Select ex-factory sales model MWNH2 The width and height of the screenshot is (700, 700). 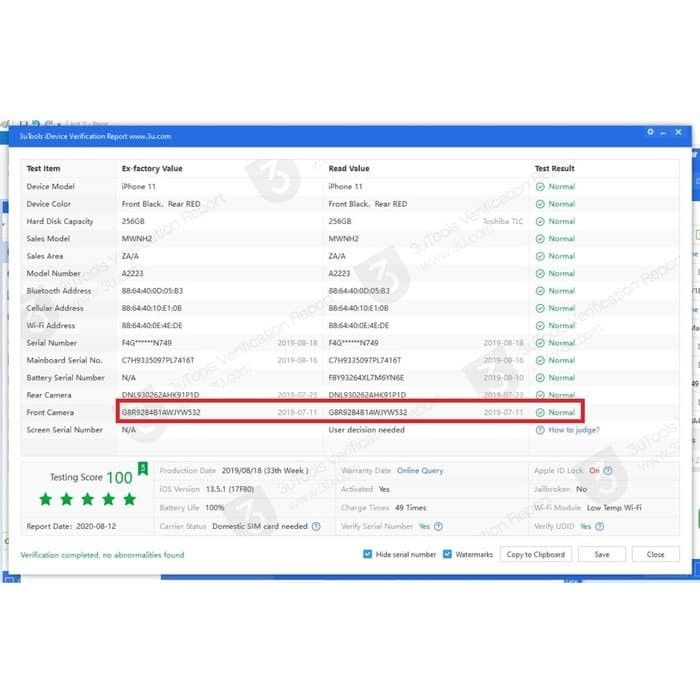point(137,239)
